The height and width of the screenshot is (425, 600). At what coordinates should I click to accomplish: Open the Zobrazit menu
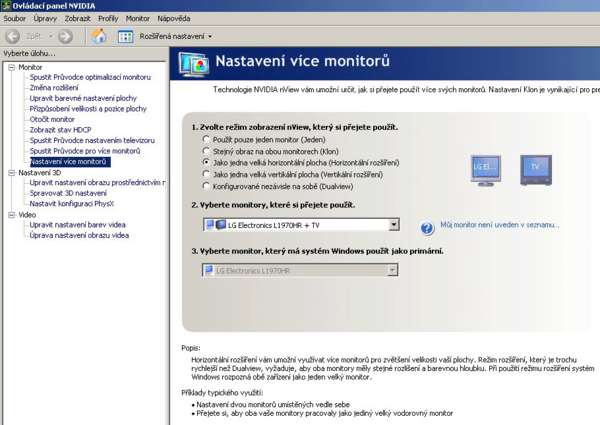coord(77,18)
